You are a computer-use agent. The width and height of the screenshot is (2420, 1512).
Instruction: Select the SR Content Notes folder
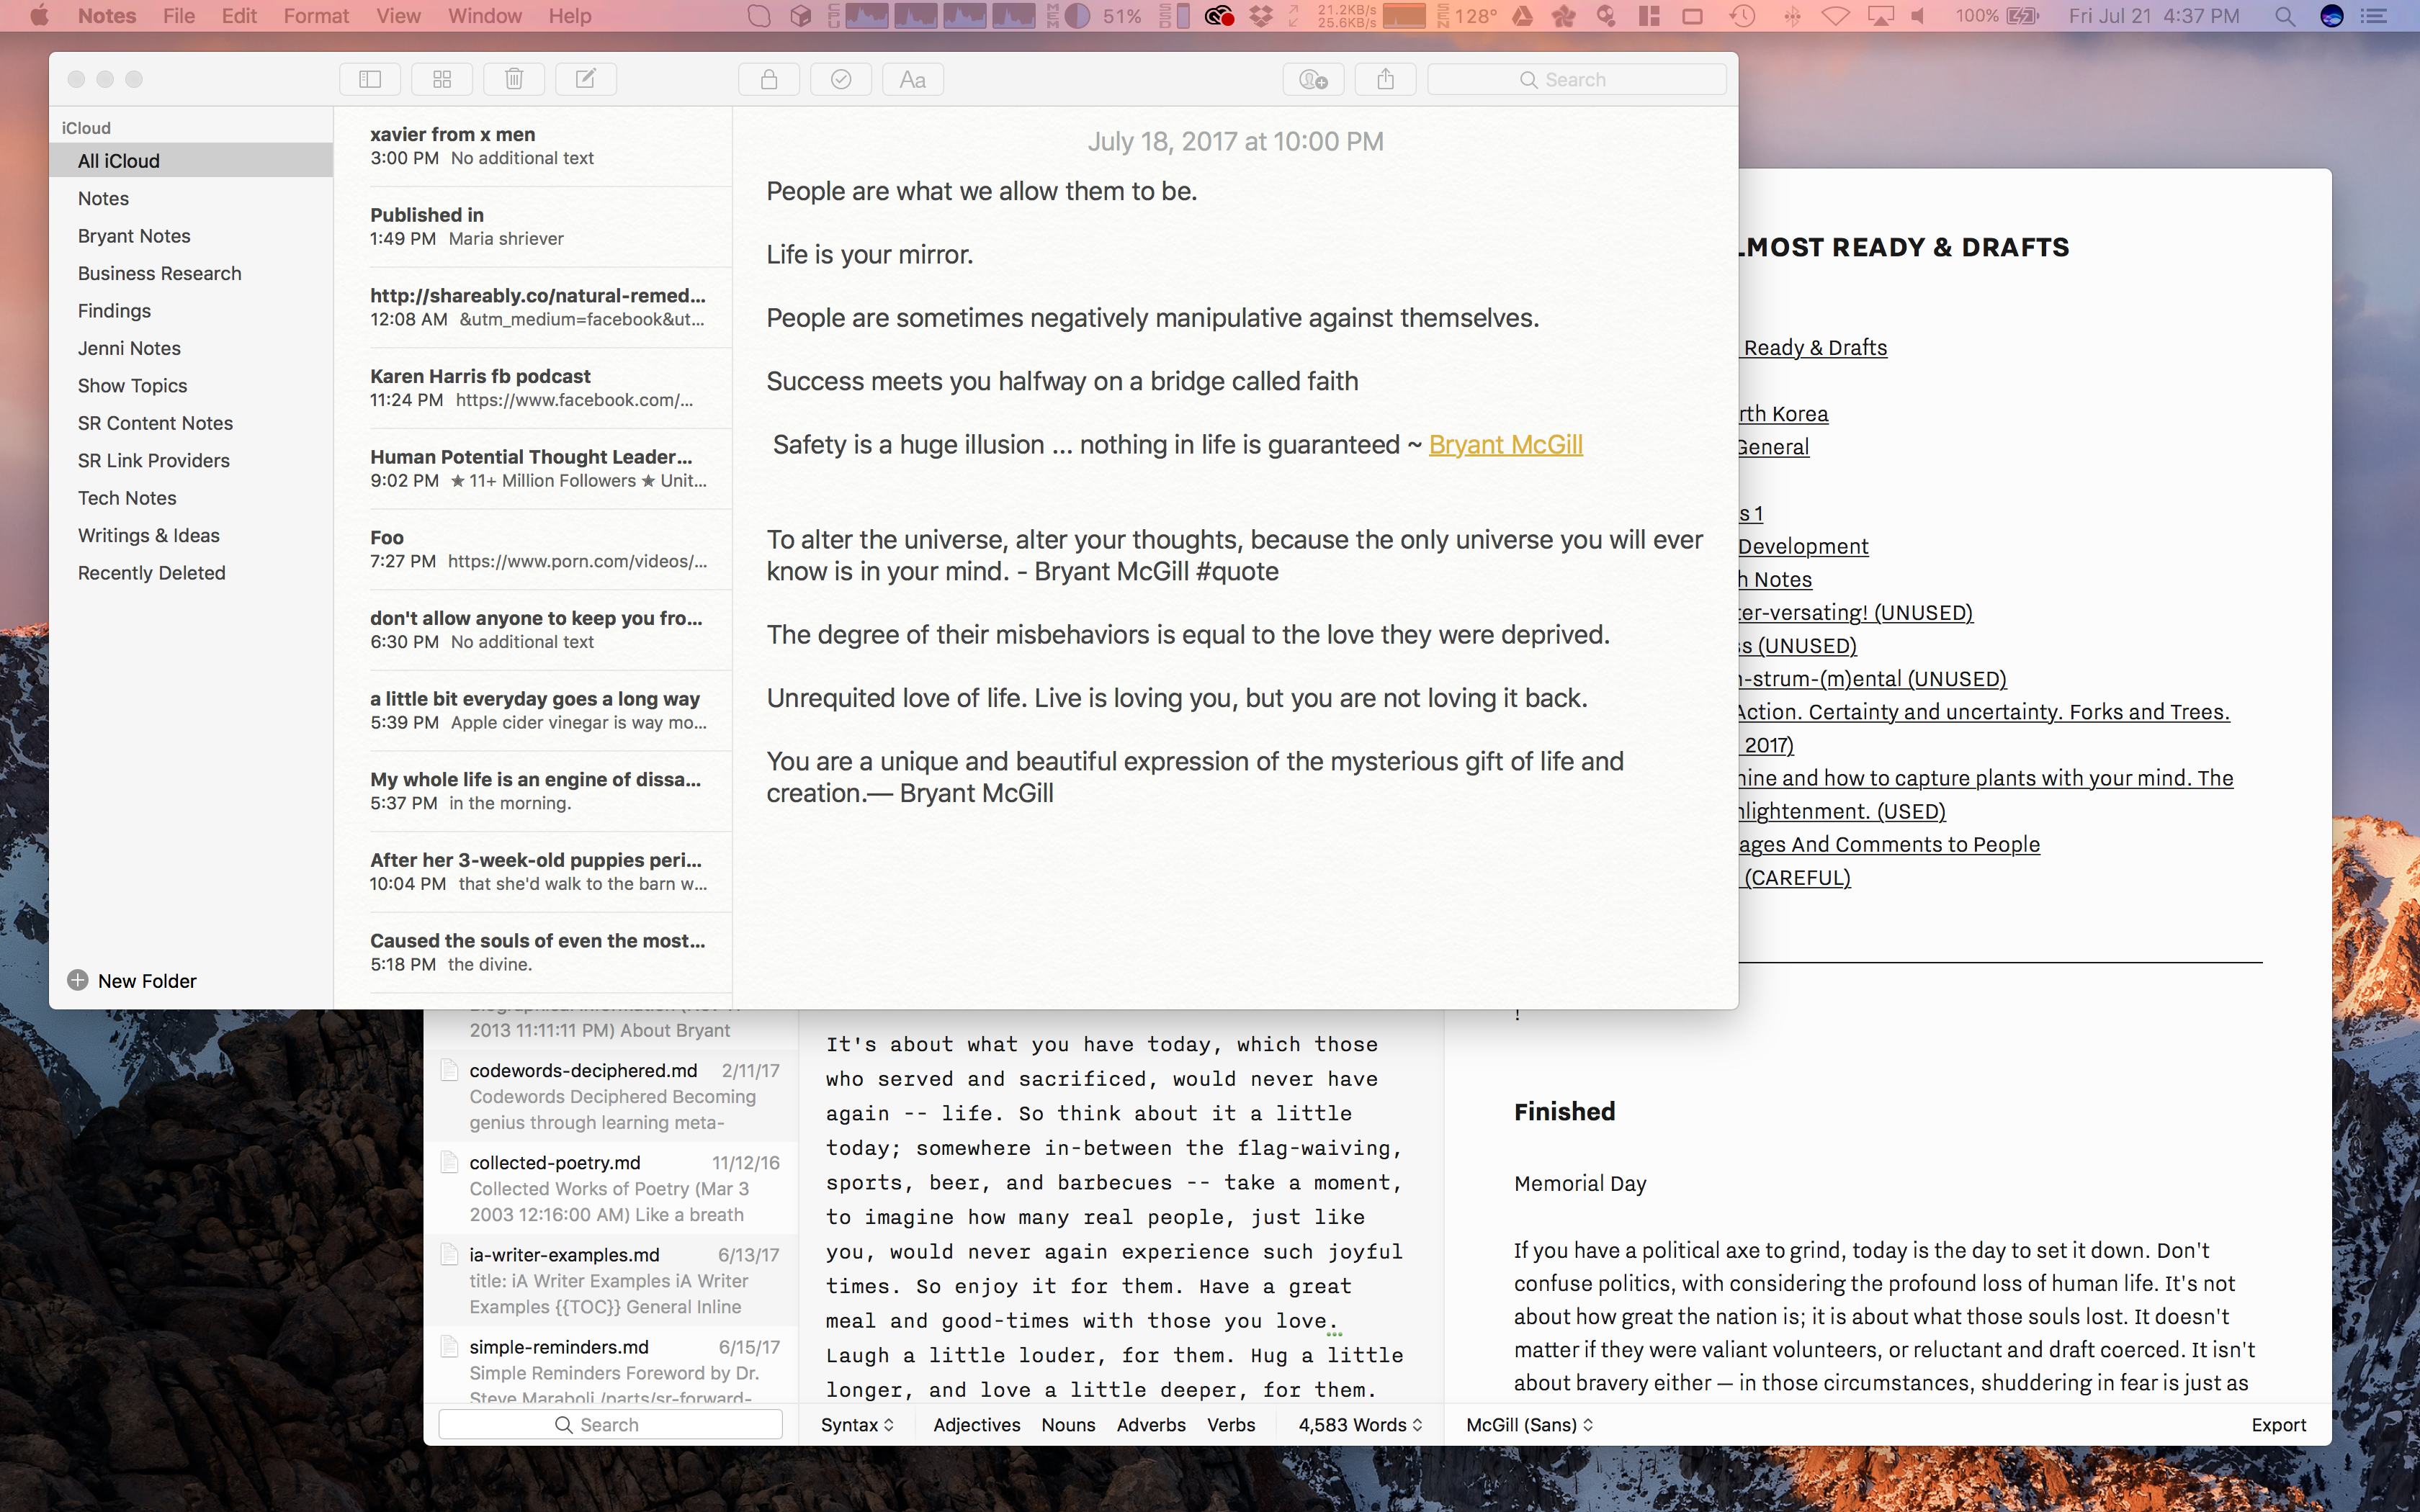pyautogui.click(x=191, y=423)
